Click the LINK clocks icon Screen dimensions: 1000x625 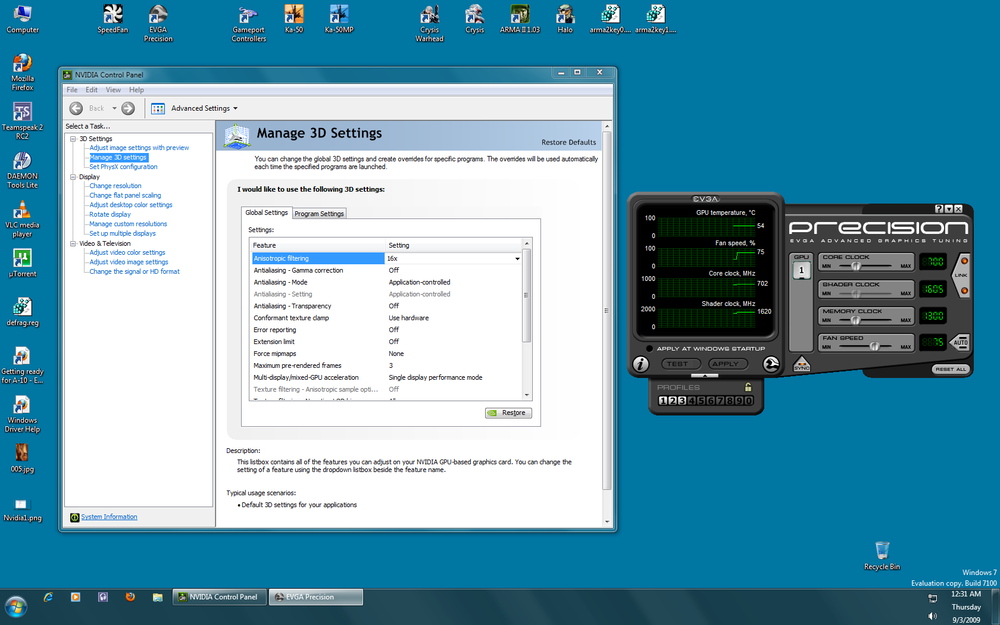pyautogui.click(x=961, y=276)
